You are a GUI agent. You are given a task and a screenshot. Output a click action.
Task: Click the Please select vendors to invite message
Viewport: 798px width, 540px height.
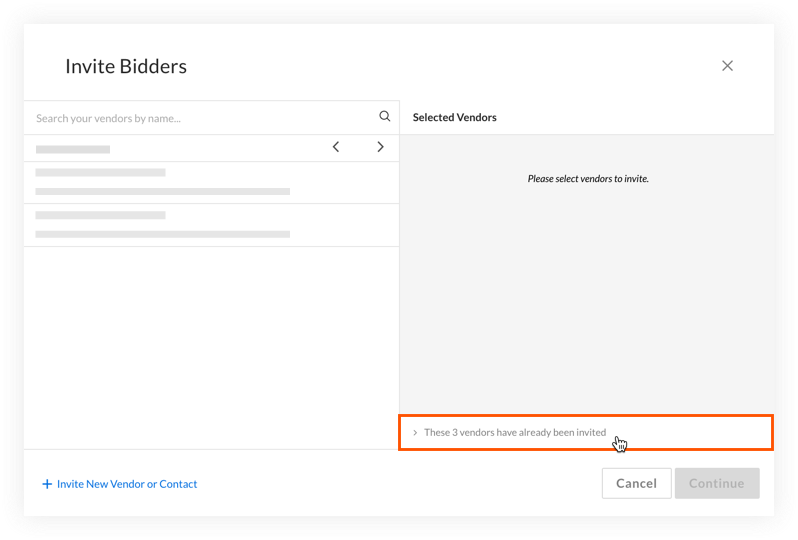[588, 179]
